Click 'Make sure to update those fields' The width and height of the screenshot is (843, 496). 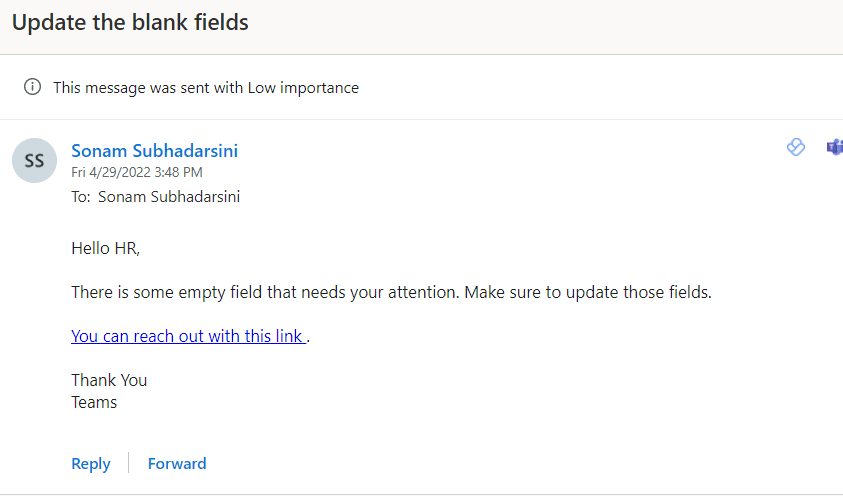[588, 292]
